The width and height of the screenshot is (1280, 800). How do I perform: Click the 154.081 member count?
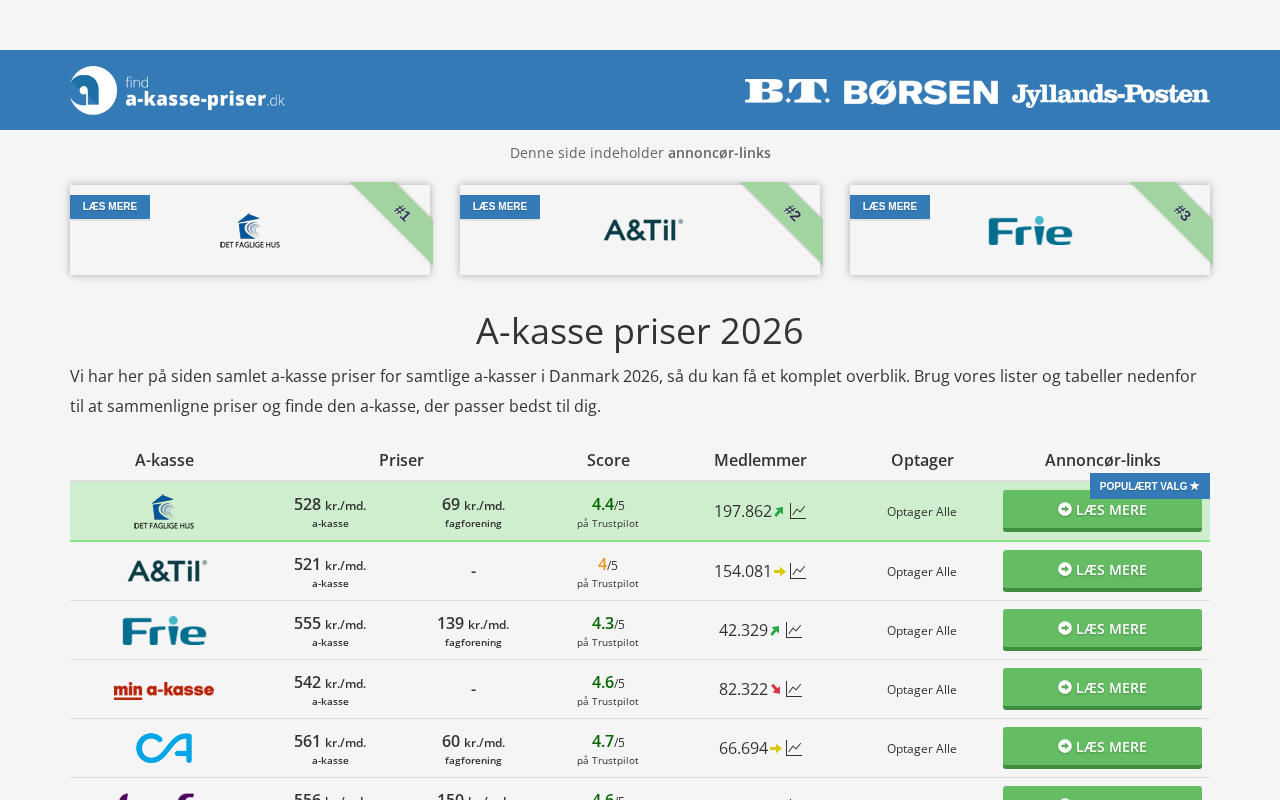click(743, 571)
